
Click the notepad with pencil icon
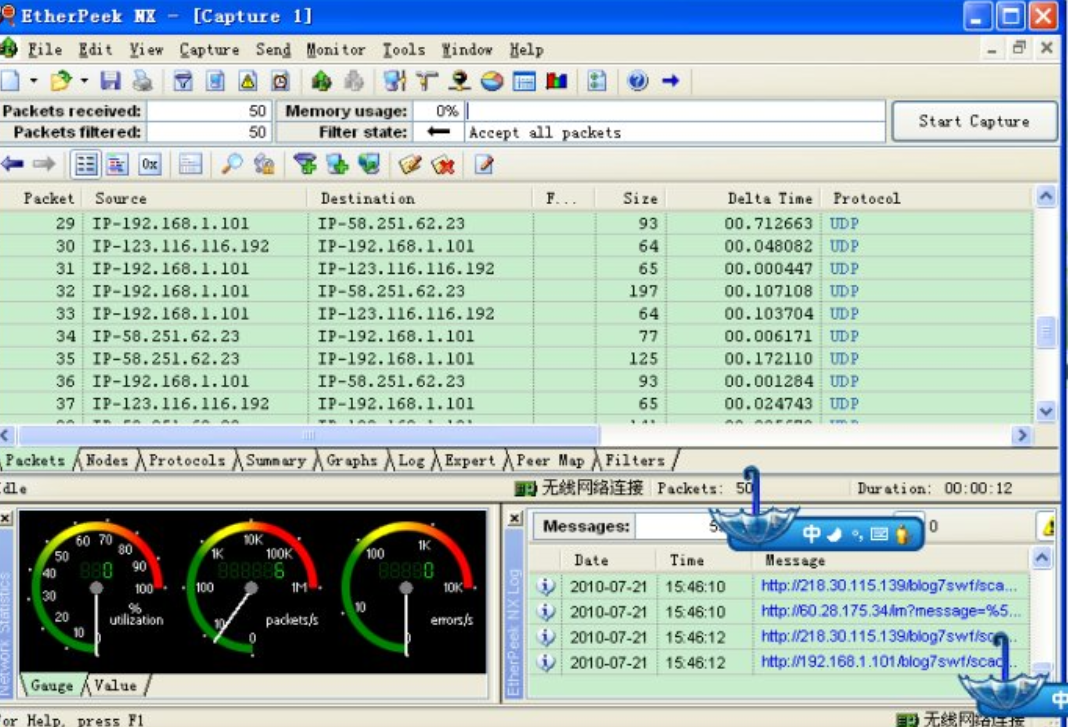[484, 164]
